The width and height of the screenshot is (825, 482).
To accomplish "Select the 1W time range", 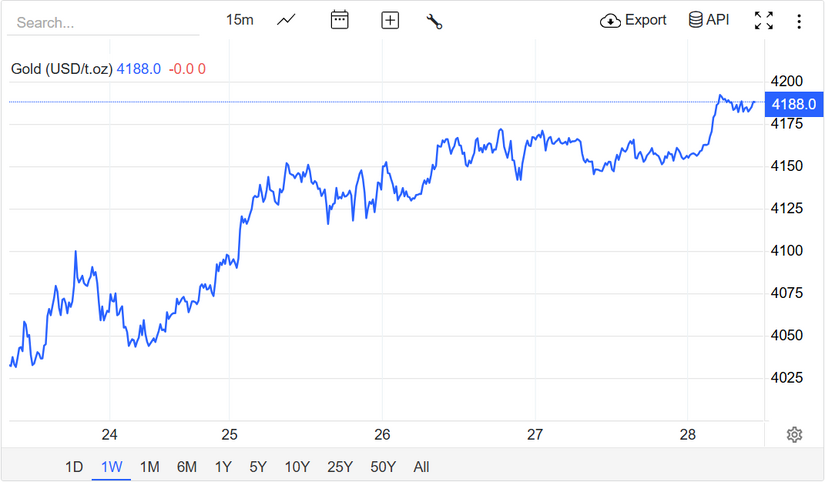I will coord(111,466).
